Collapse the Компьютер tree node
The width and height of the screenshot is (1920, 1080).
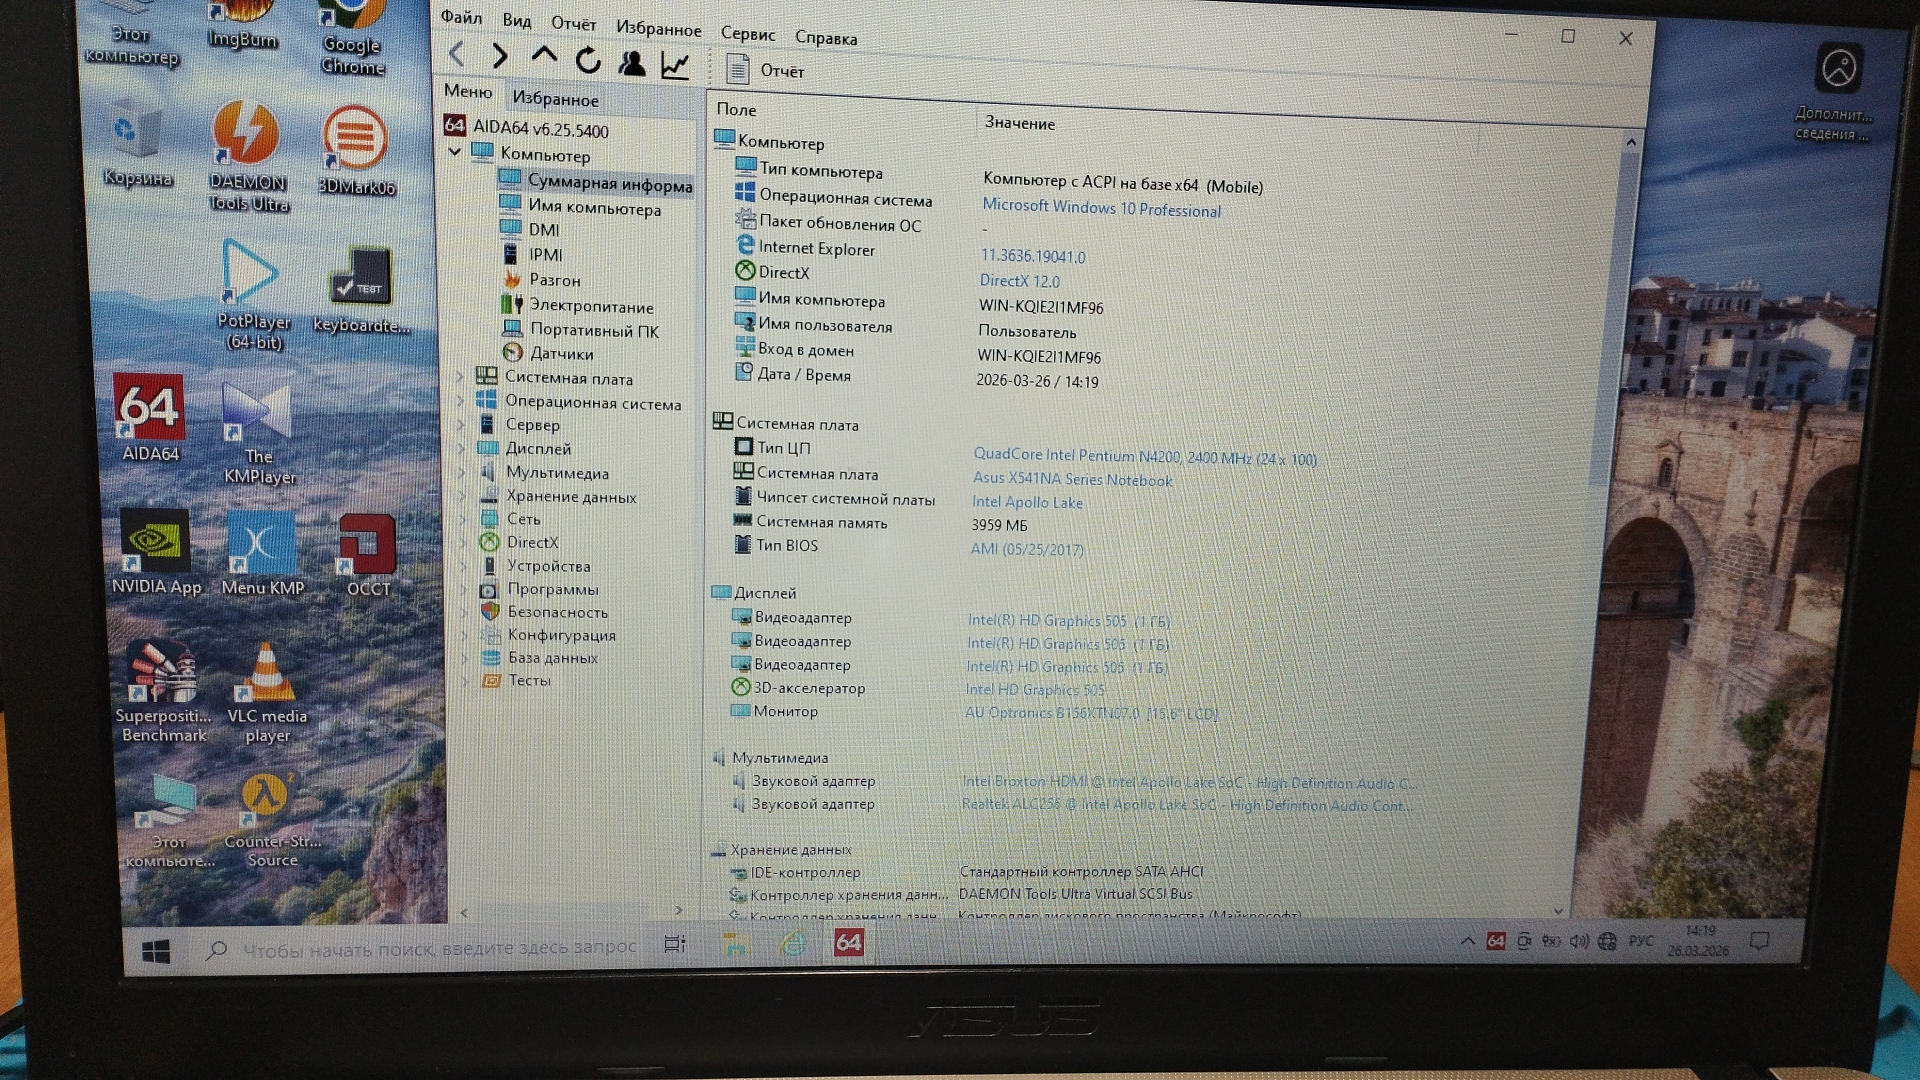(x=455, y=152)
